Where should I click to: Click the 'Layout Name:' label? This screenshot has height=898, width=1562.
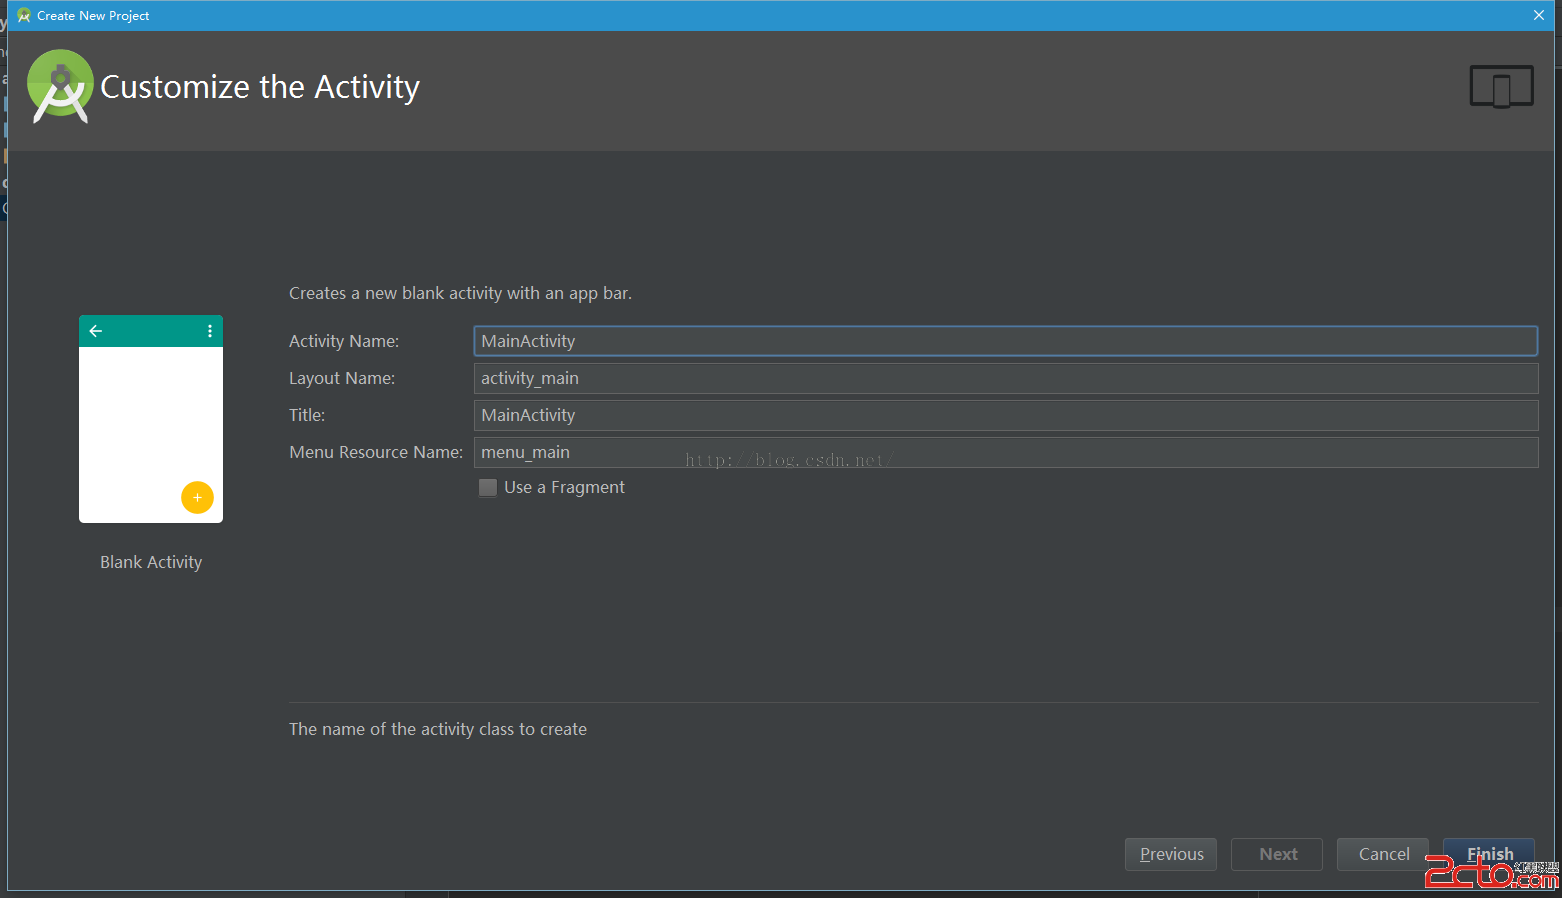click(342, 378)
